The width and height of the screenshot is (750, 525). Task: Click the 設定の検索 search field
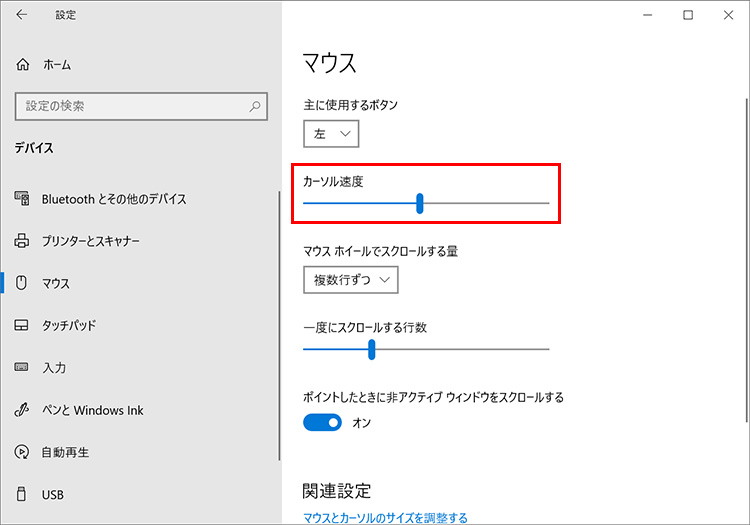click(x=130, y=105)
